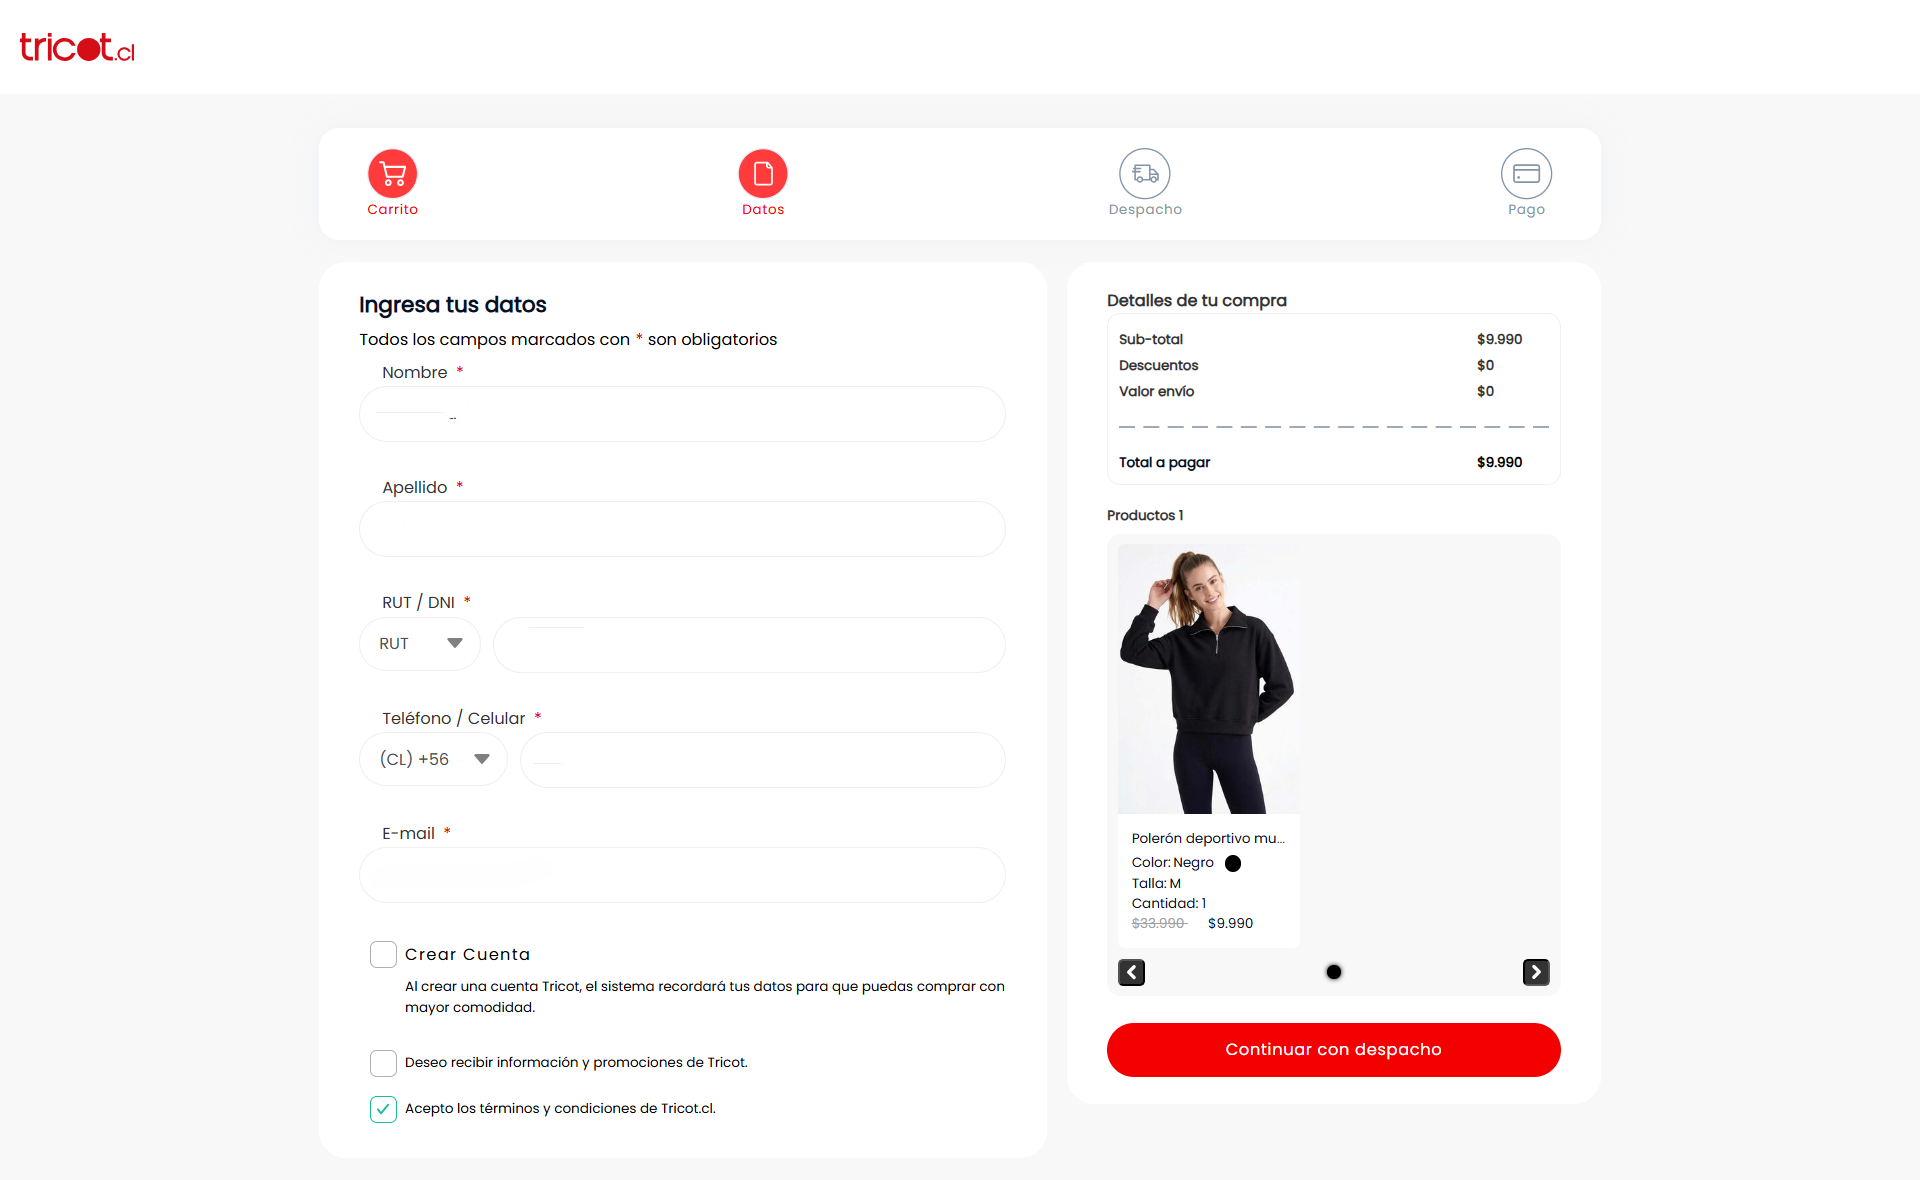Image resolution: width=1920 pixels, height=1180 pixels.
Task: Click the Descuentos row label
Action: (x=1158, y=366)
